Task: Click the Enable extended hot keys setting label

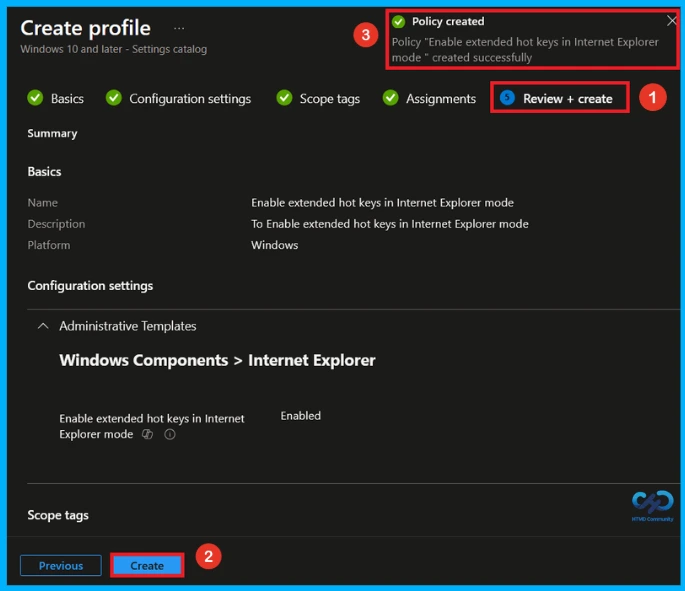Action: 152,426
